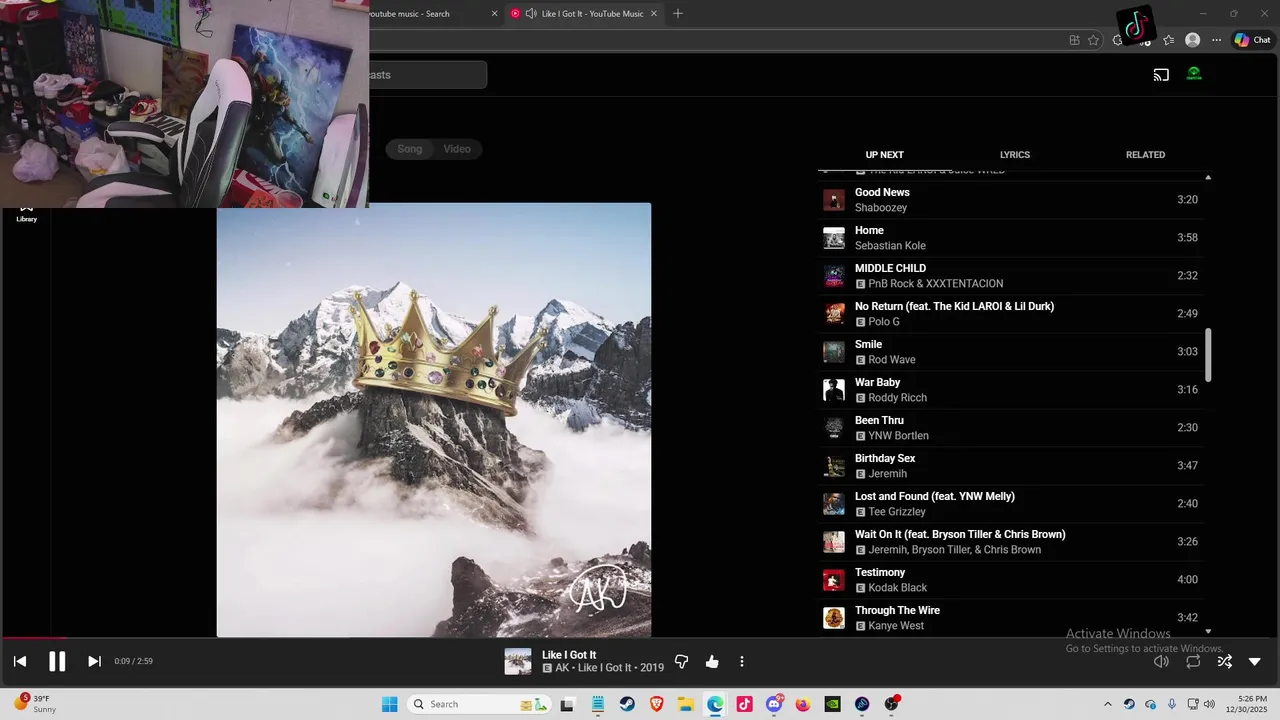
Task: Skip to the next track
Action: pos(94,661)
